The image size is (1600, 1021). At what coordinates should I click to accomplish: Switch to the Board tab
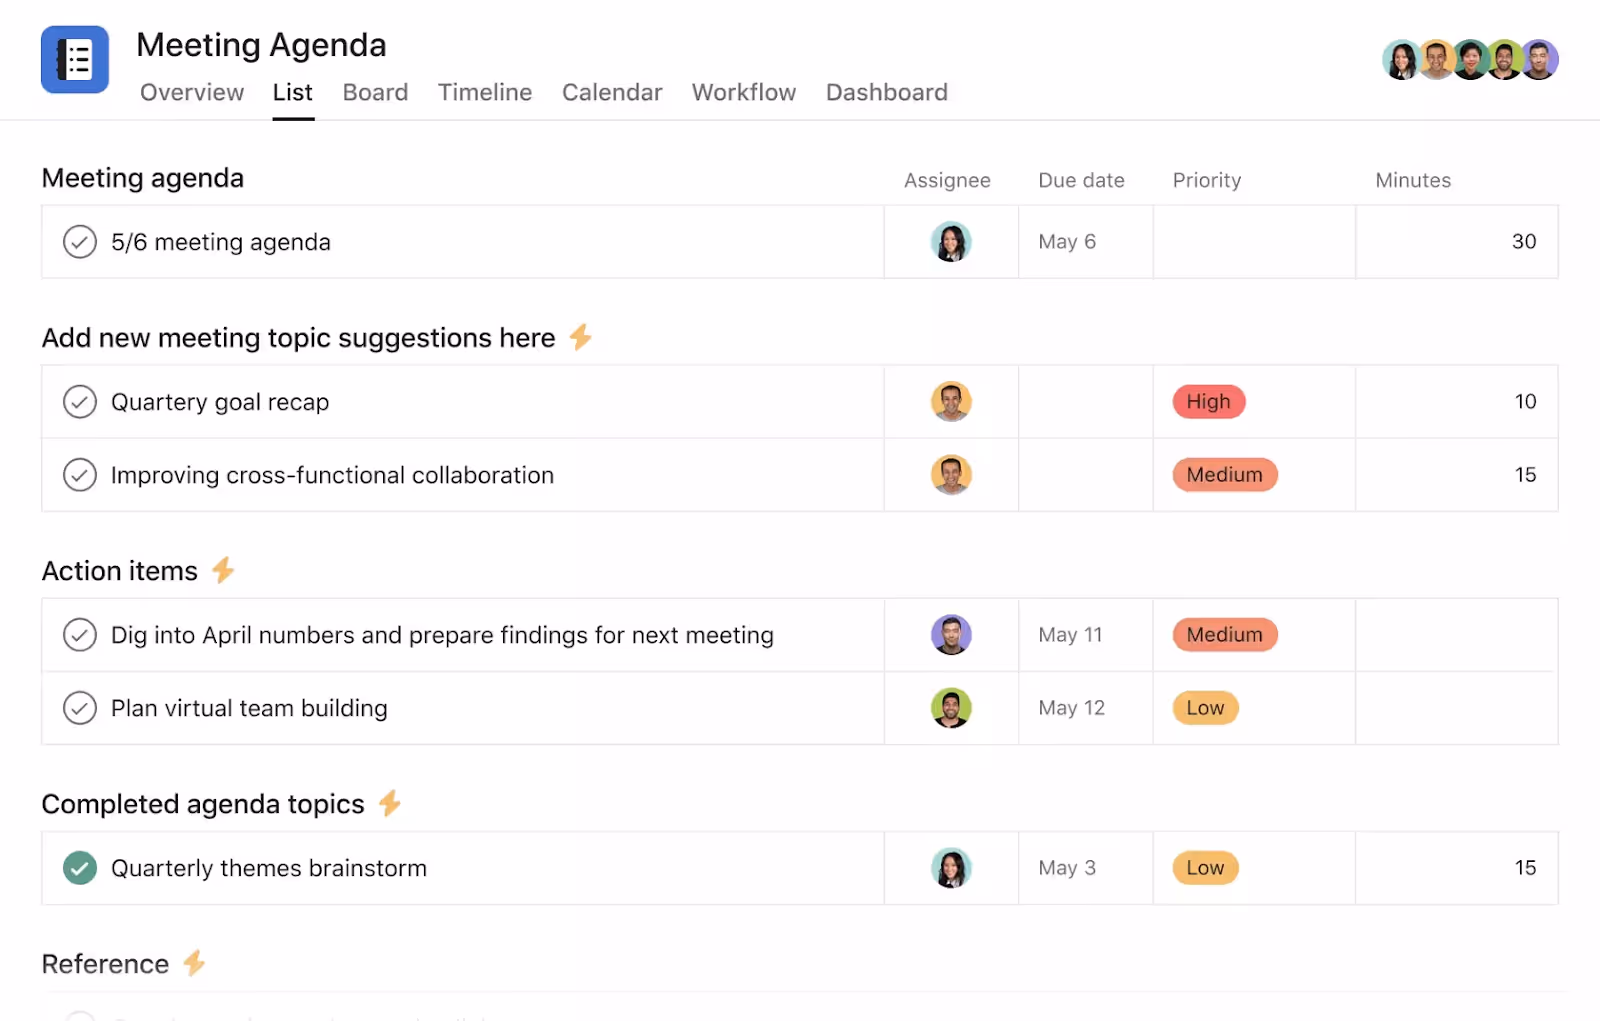(x=375, y=92)
